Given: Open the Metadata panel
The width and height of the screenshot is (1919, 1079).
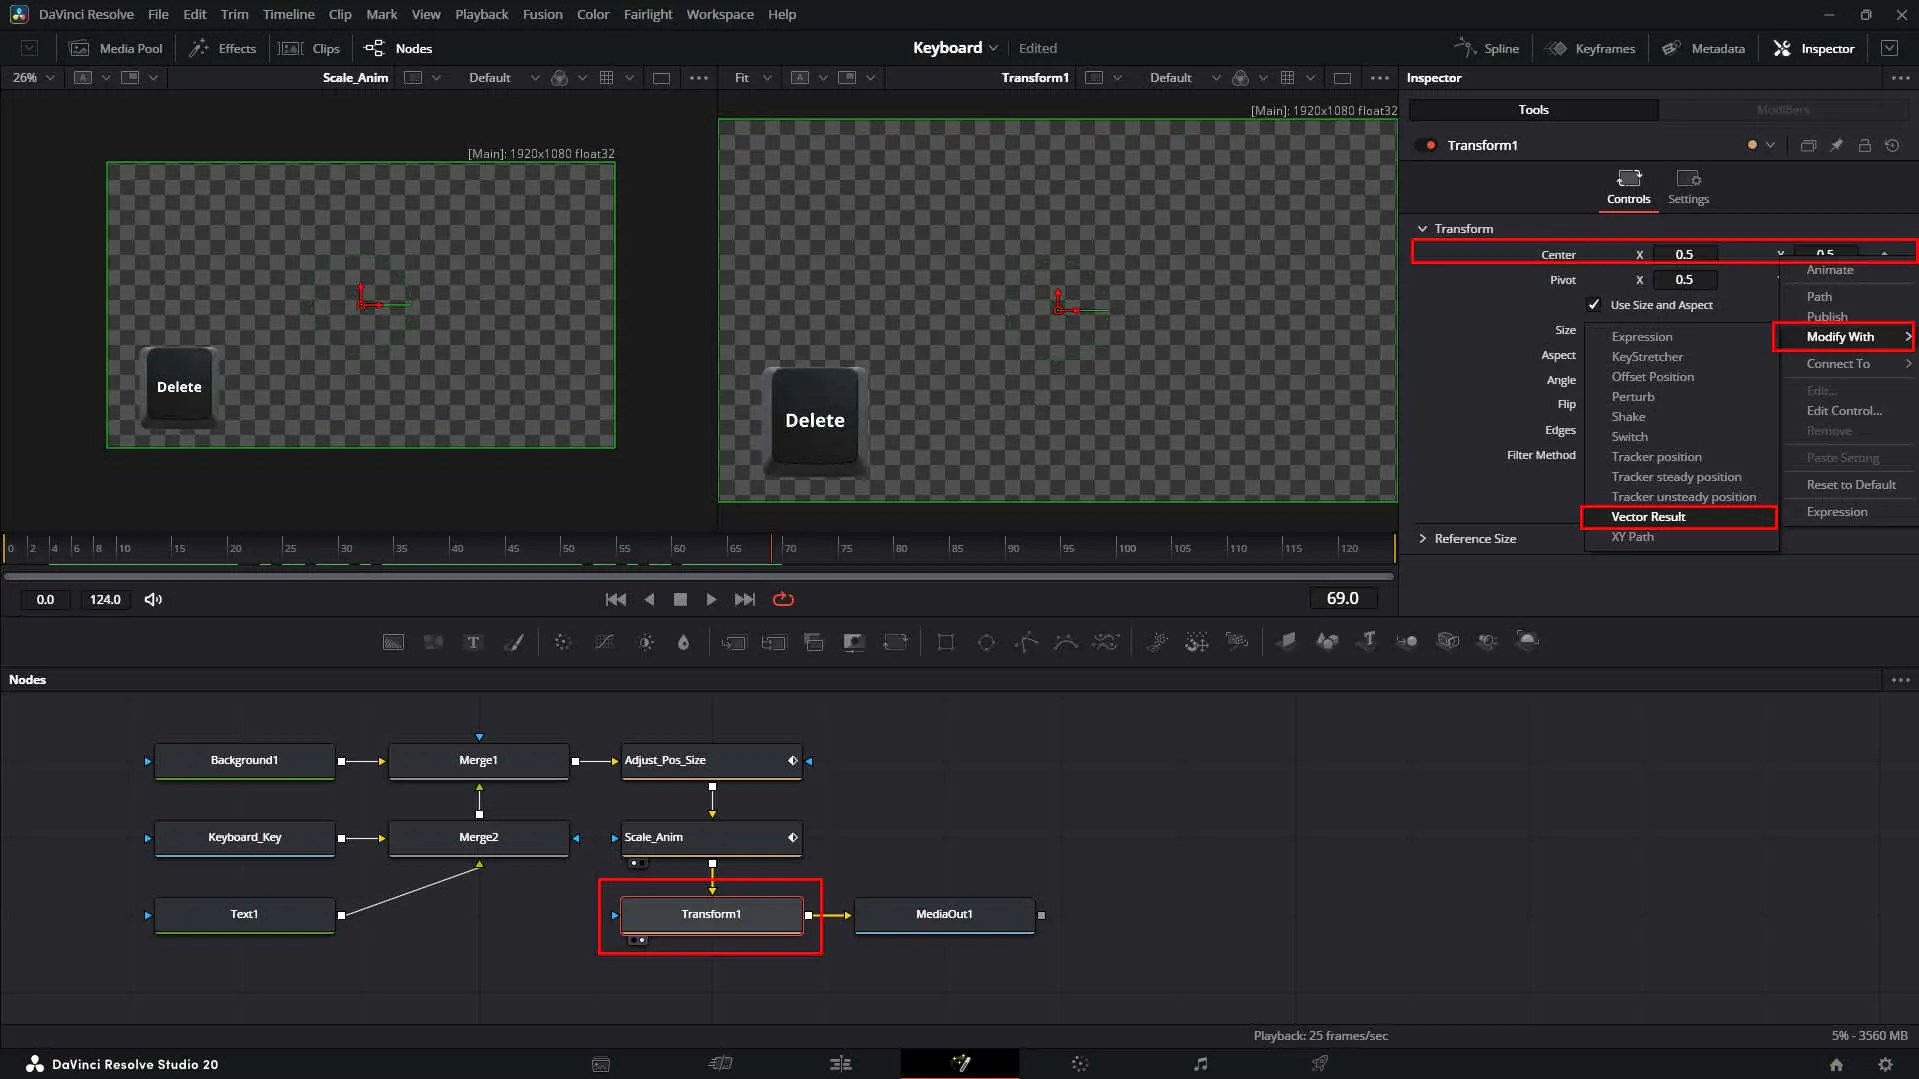Looking at the screenshot, I should click(1703, 48).
